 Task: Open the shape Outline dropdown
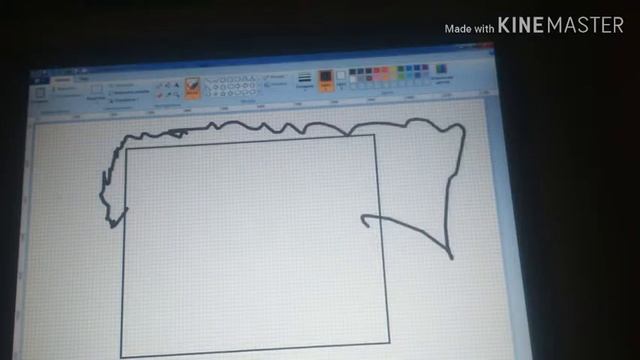[x=275, y=77]
